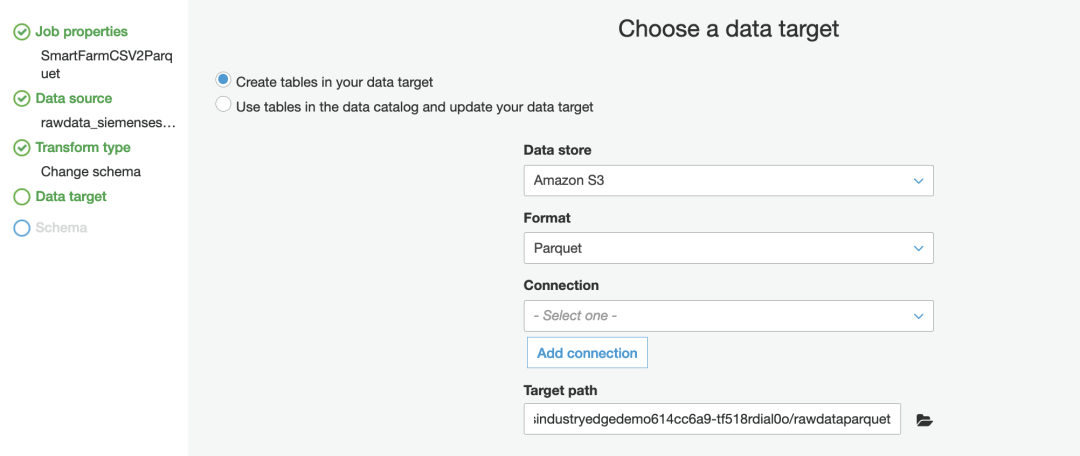Open the Format dropdown showing Parquet

coord(728,248)
